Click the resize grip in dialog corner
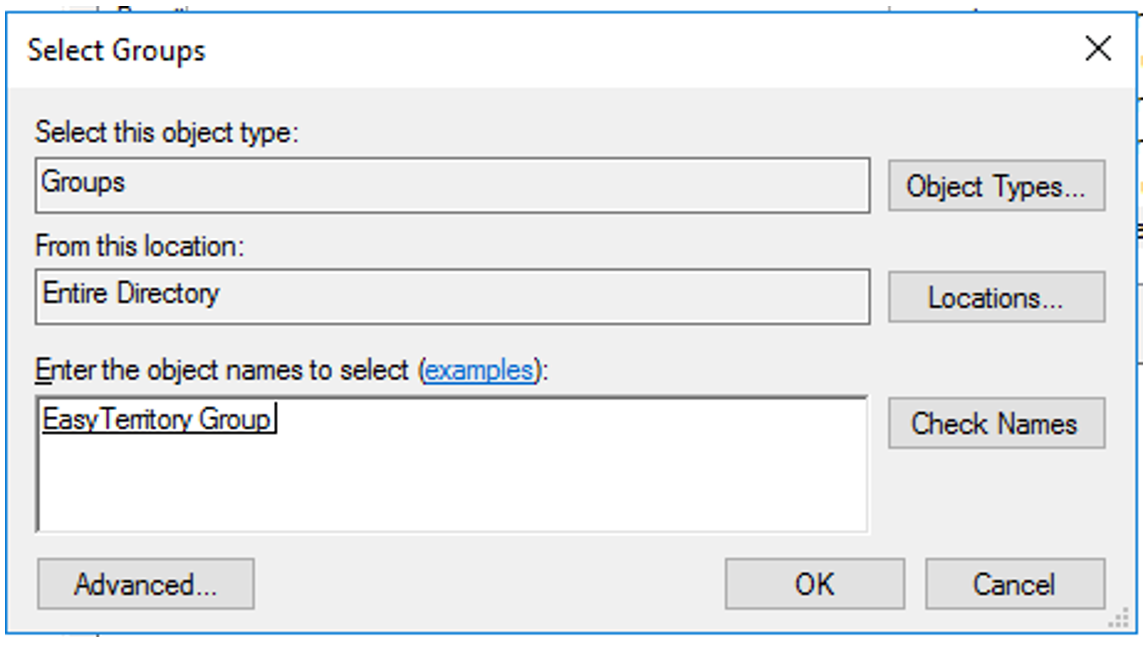This screenshot has width=1148, height=650. click(x=1120, y=619)
